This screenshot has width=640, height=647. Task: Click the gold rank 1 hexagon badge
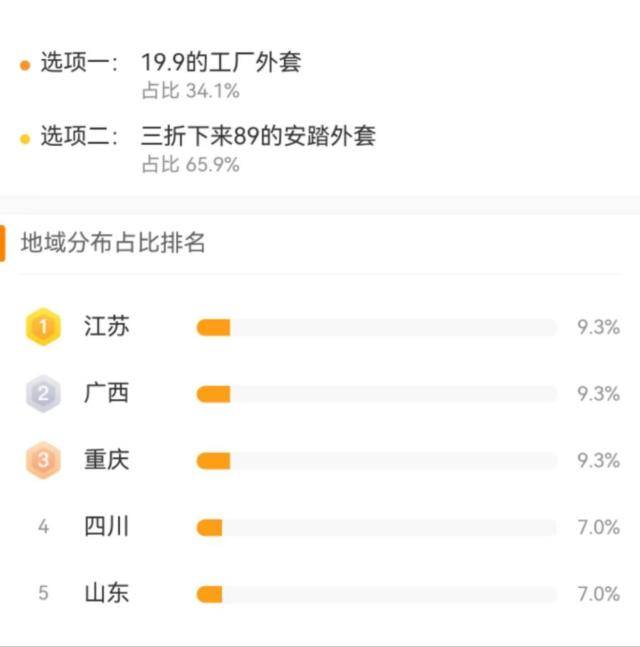43,327
